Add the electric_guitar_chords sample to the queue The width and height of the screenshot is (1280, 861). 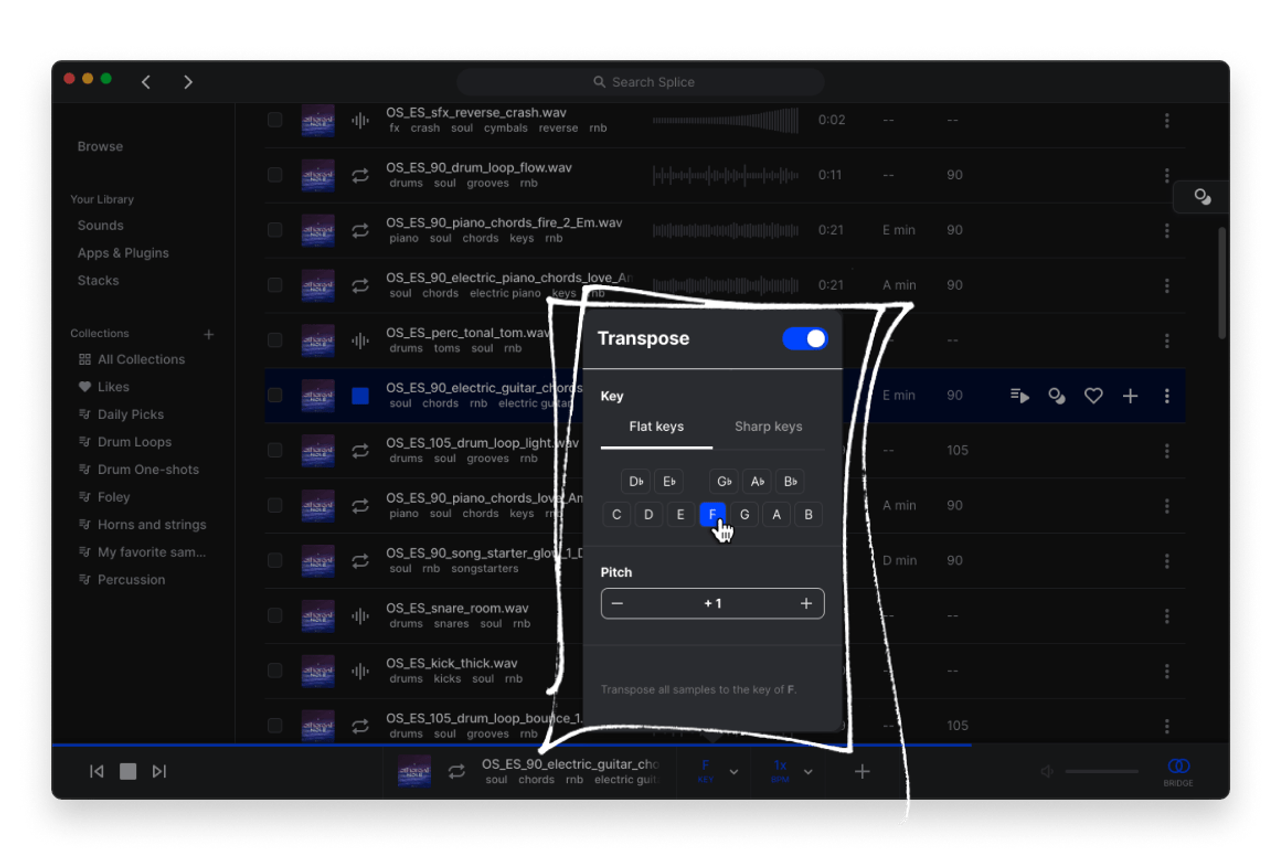tap(1020, 396)
